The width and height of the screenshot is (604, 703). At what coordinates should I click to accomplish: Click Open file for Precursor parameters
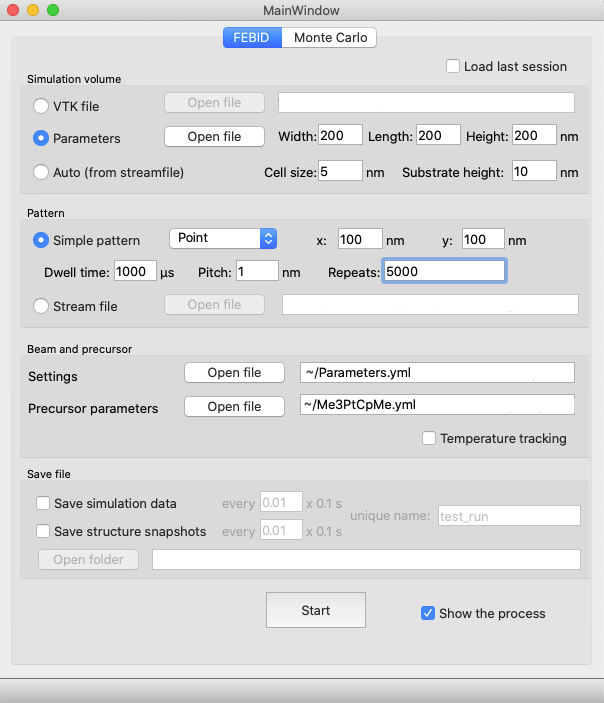[234, 406]
